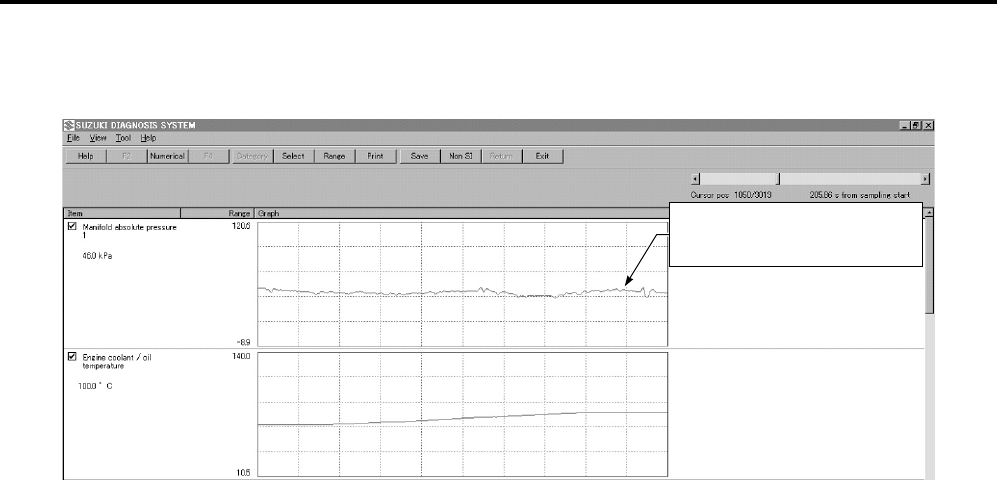Click the Graph column header
The width and height of the screenshot is (997, 481).
pyautogui.click(x=462, y=214)
